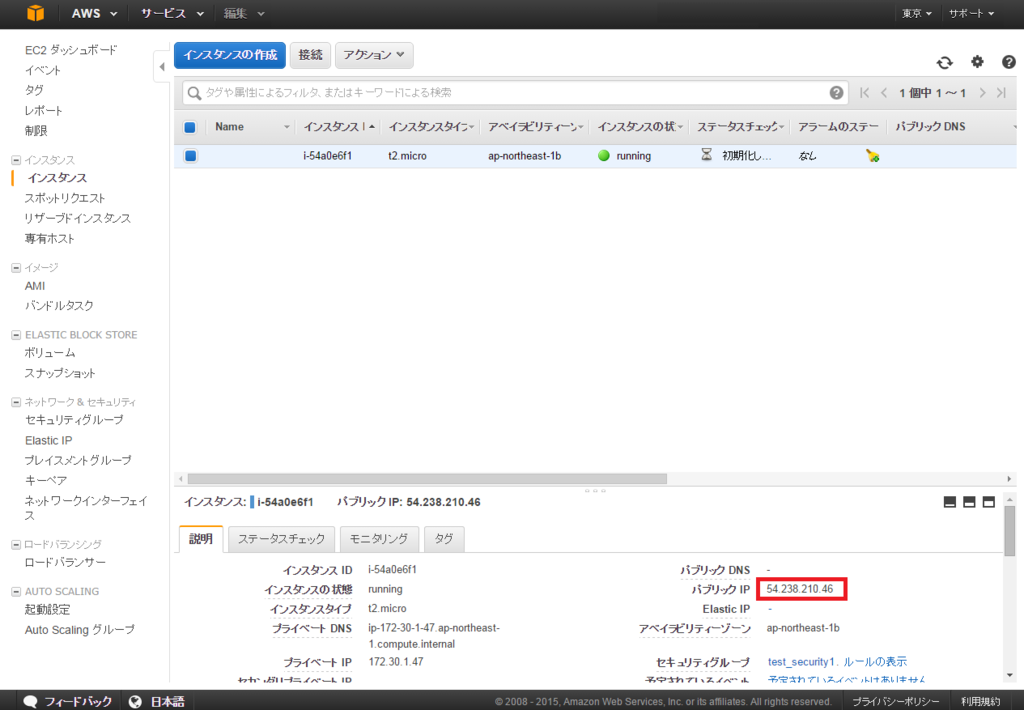The width and height of the screenshot is (1024, 710).
Task: Open the サービス dropdown menu
Action: [x=172, y=14]
